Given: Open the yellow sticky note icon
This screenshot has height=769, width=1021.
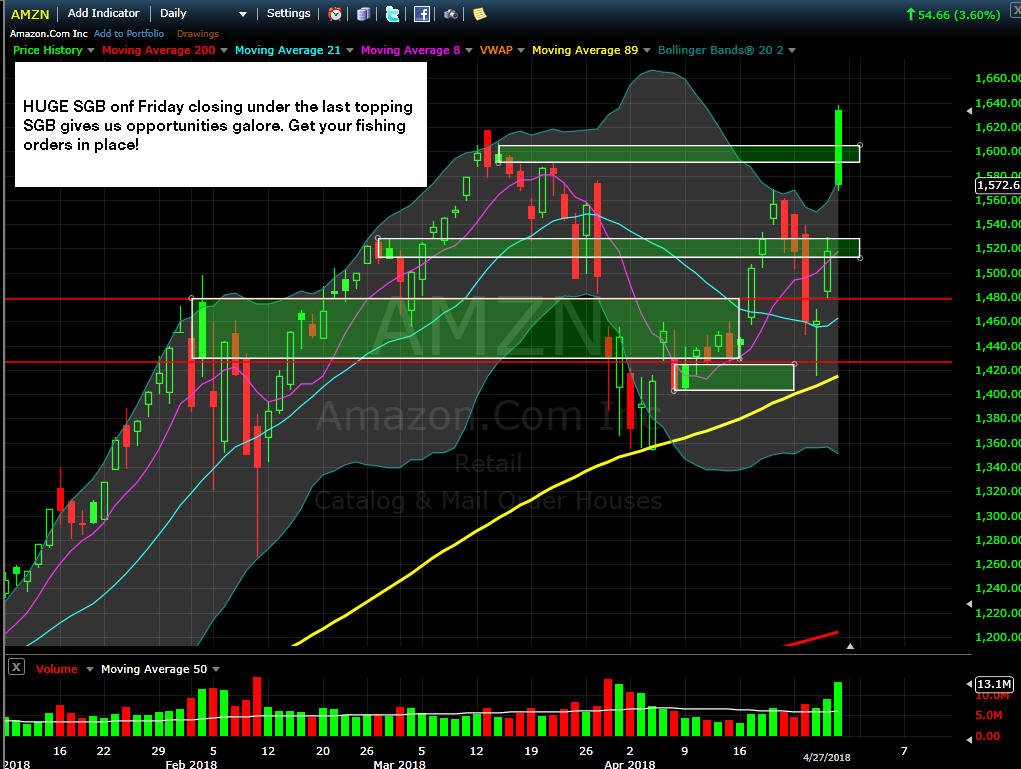Looking at the screenshot, I should [479, 14].
